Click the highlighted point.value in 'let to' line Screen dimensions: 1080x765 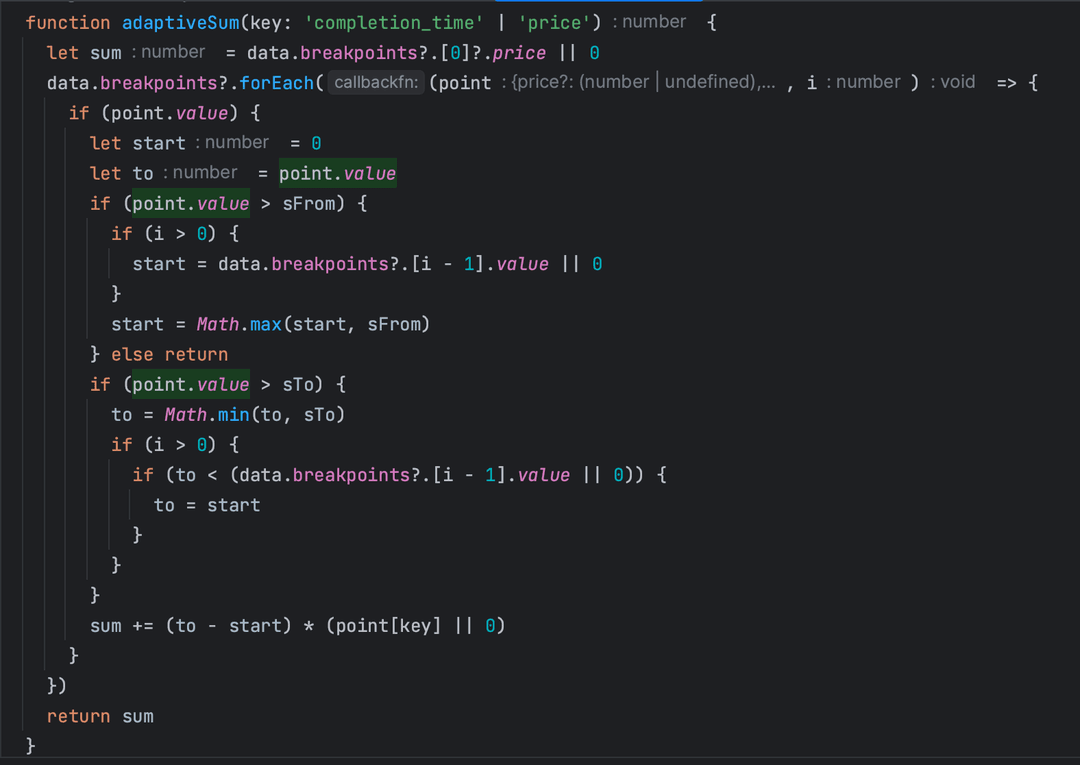pyautogui.click(x=337, y=174)
